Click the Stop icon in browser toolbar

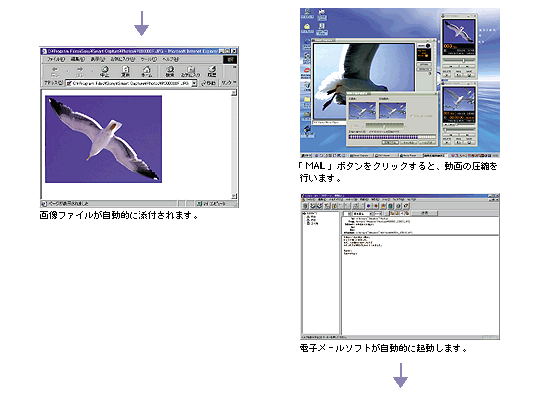tap(105, 71)
